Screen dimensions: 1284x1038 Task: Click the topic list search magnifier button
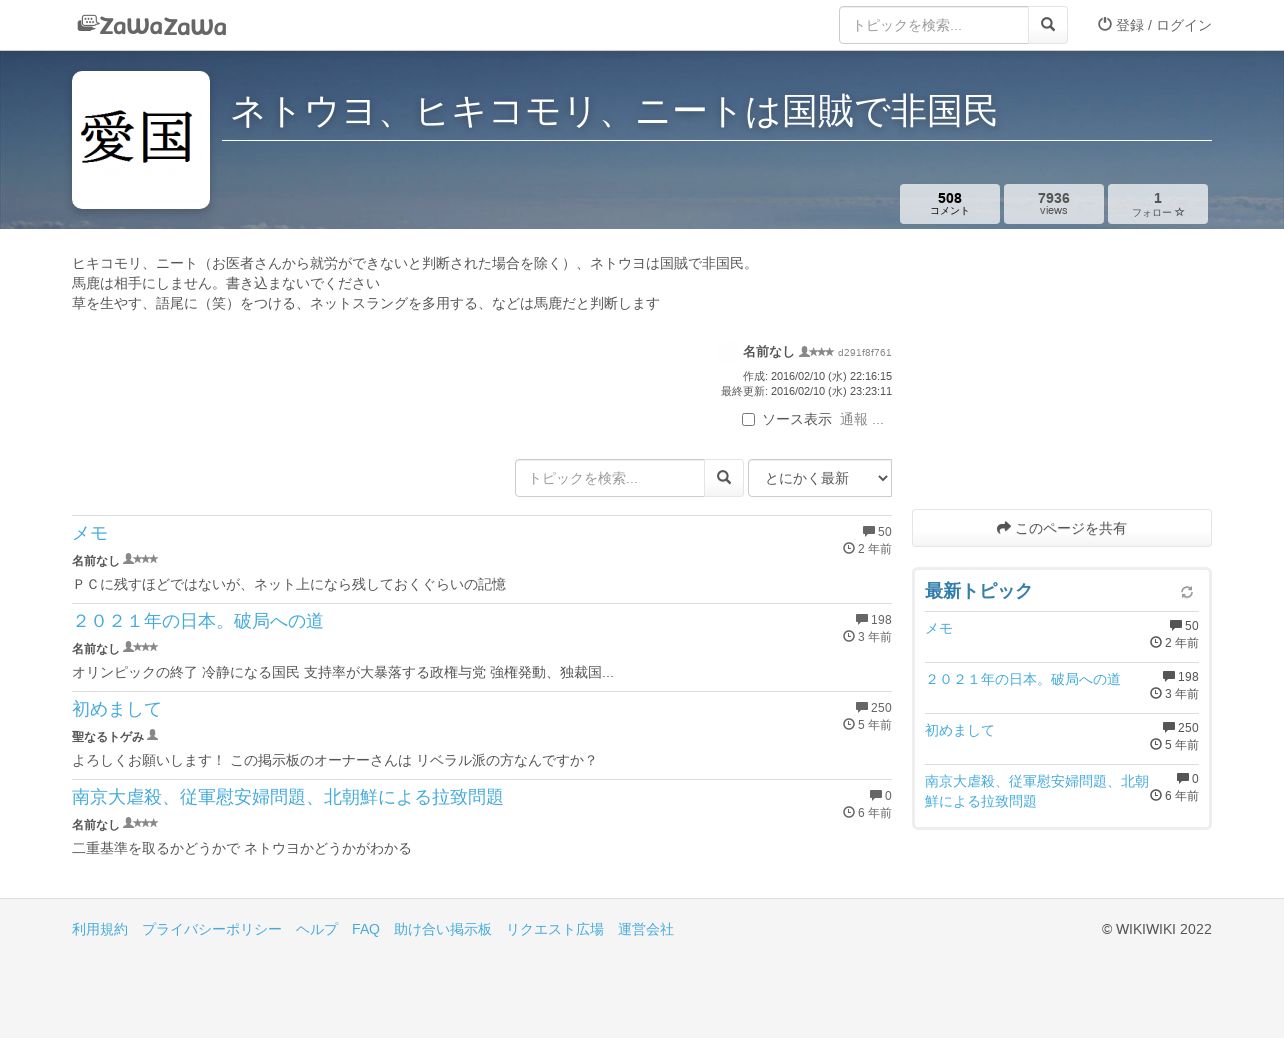[724, 478]
